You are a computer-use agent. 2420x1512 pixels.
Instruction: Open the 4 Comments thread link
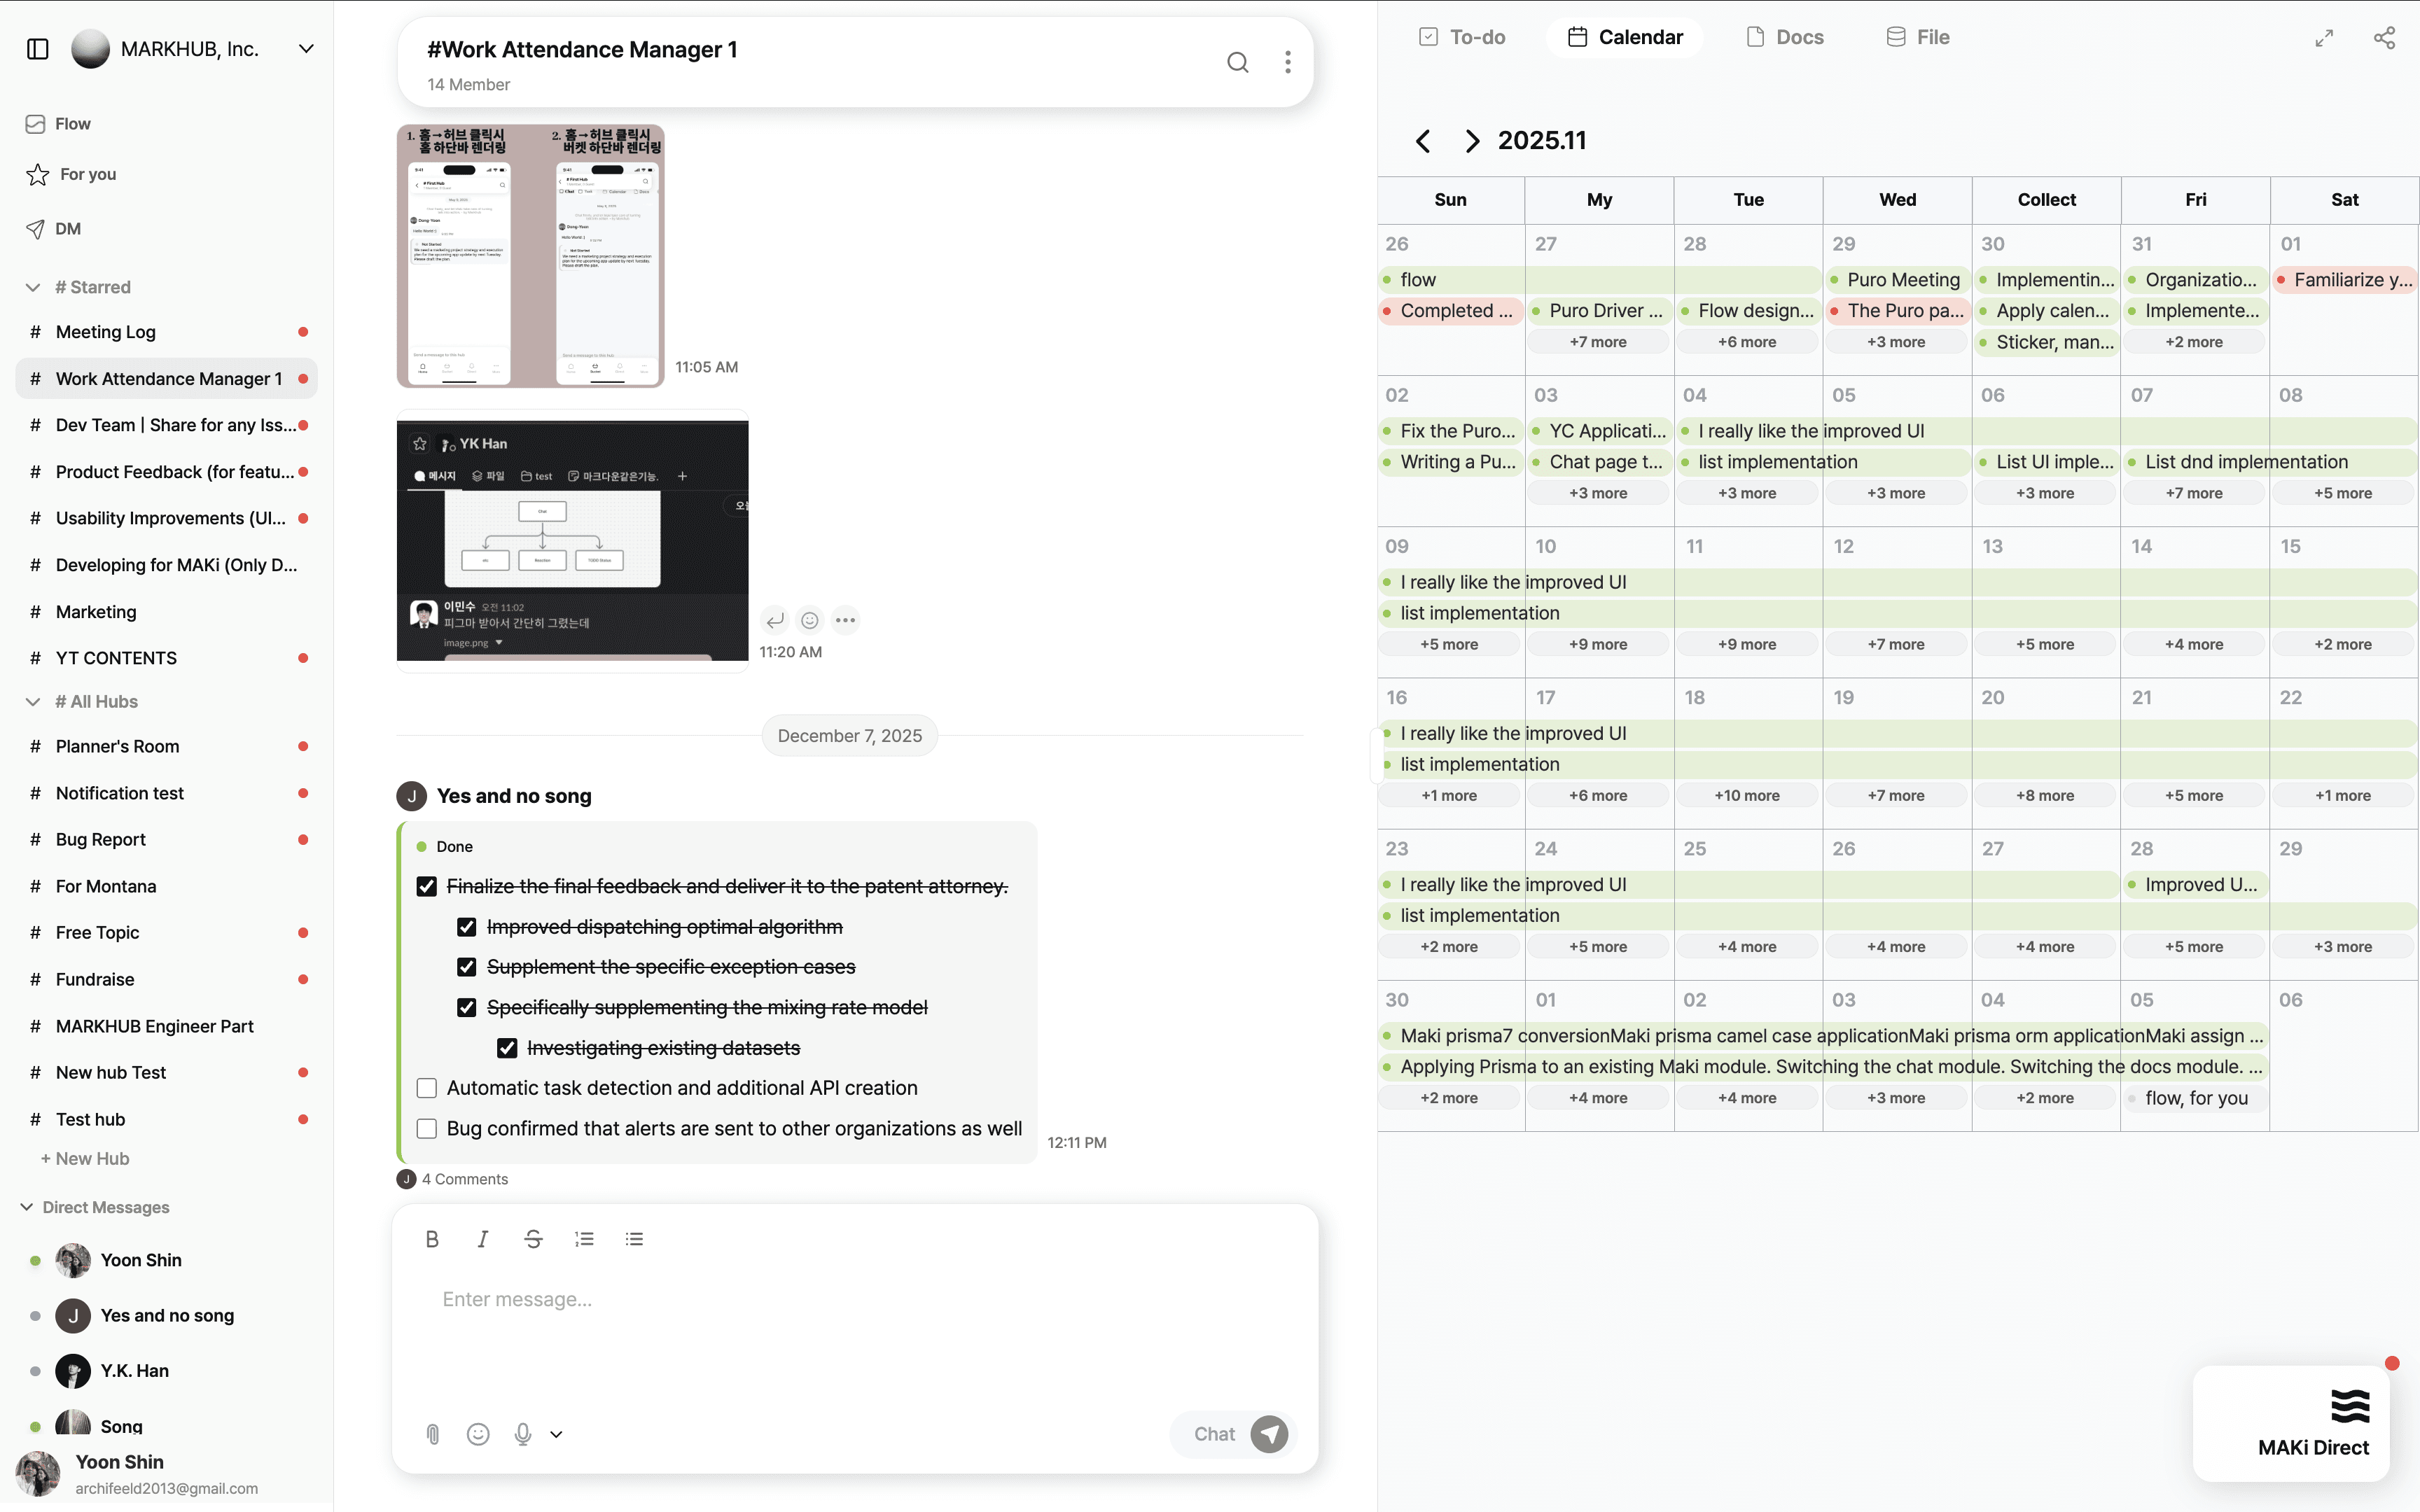(464, 1179)
